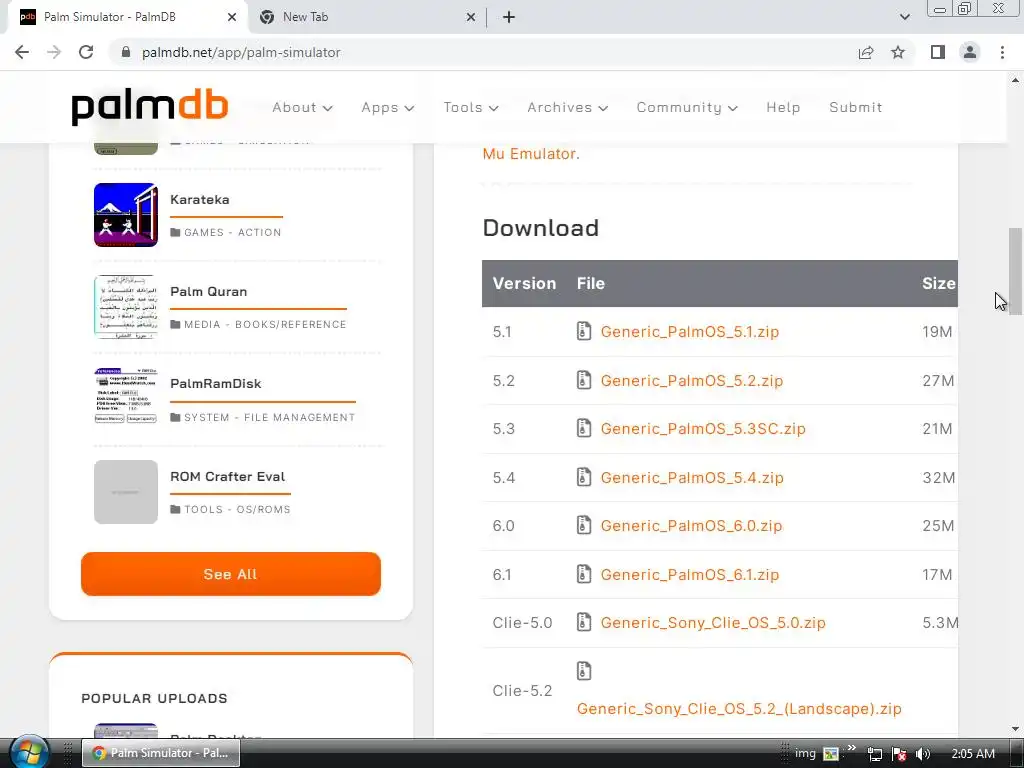Download Generic_Sony_Clie_OS_5.2_(Landscape).zip
Viewport: 1024px width, 768px height.
click(739, 709)
